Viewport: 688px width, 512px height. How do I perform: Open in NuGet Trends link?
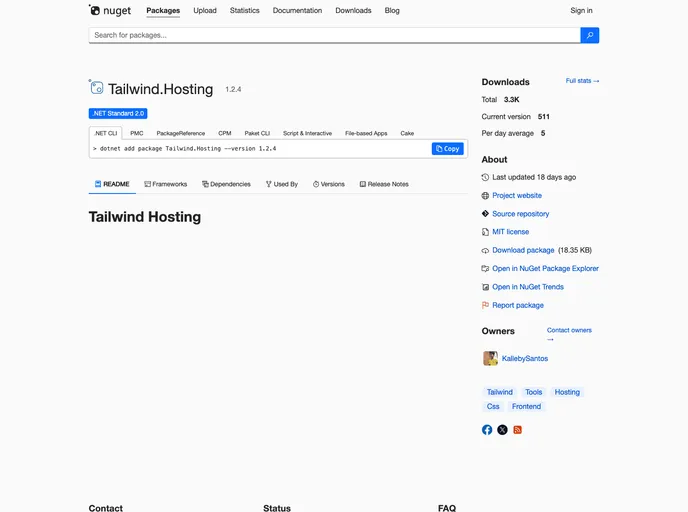point(528,287)
